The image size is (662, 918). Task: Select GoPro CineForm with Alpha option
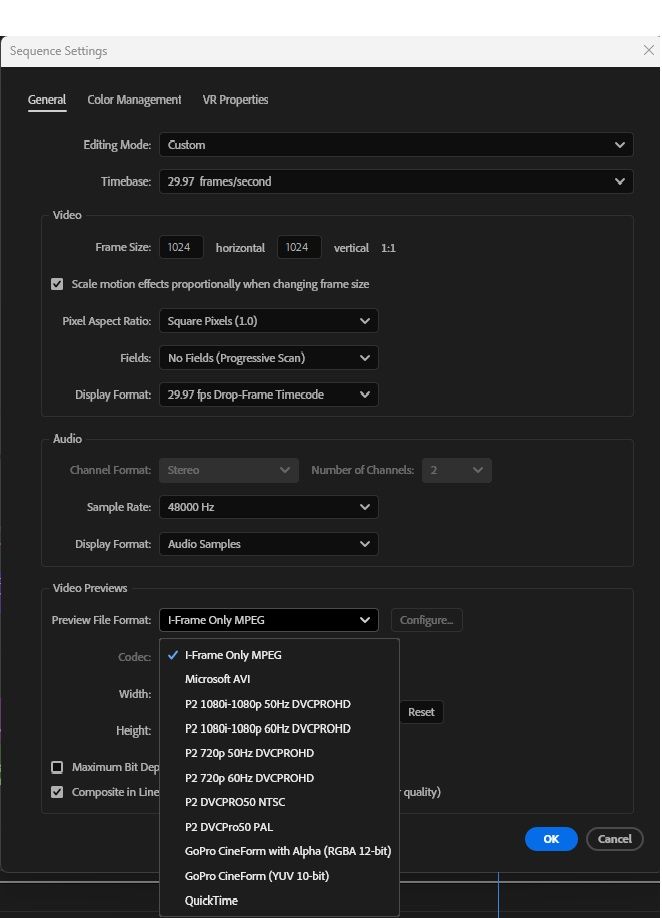(288, 851)
